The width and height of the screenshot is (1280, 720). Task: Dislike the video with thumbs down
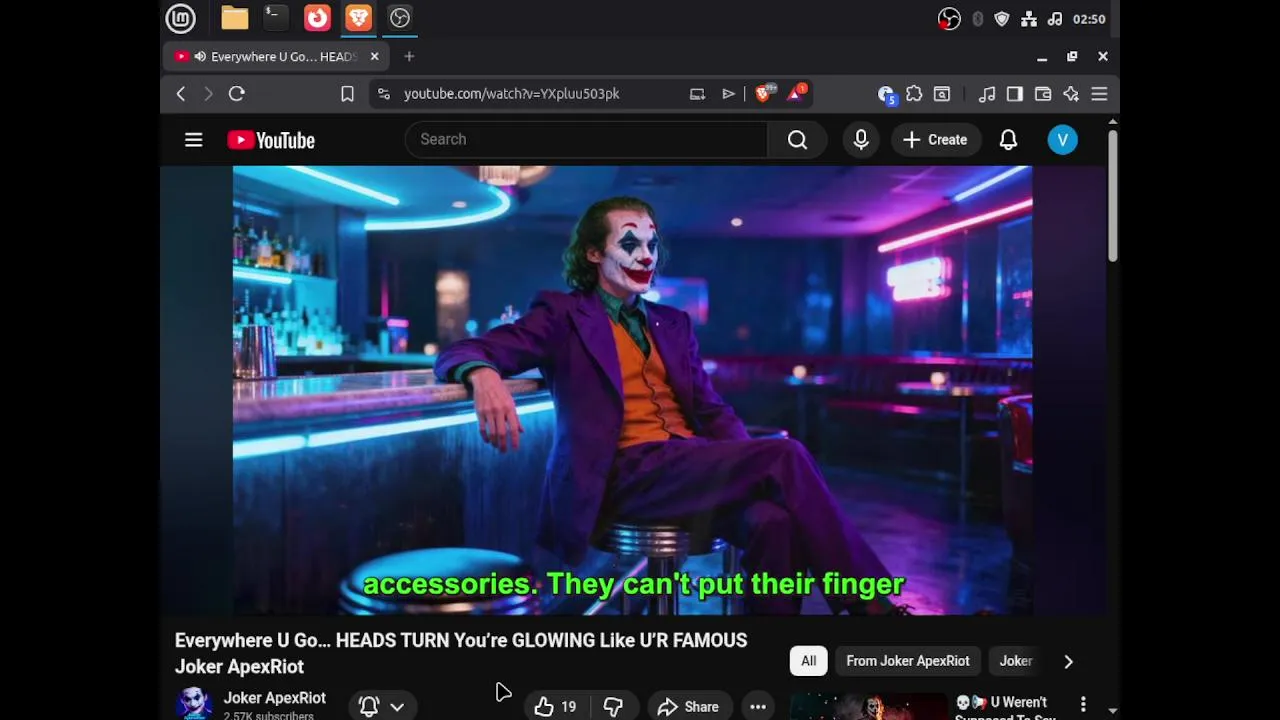(613, 707)
